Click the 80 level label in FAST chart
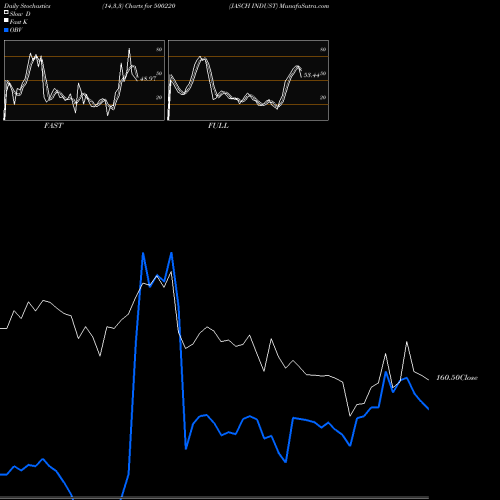Screen dimensions: 500x500 click(x=159, y=49)
